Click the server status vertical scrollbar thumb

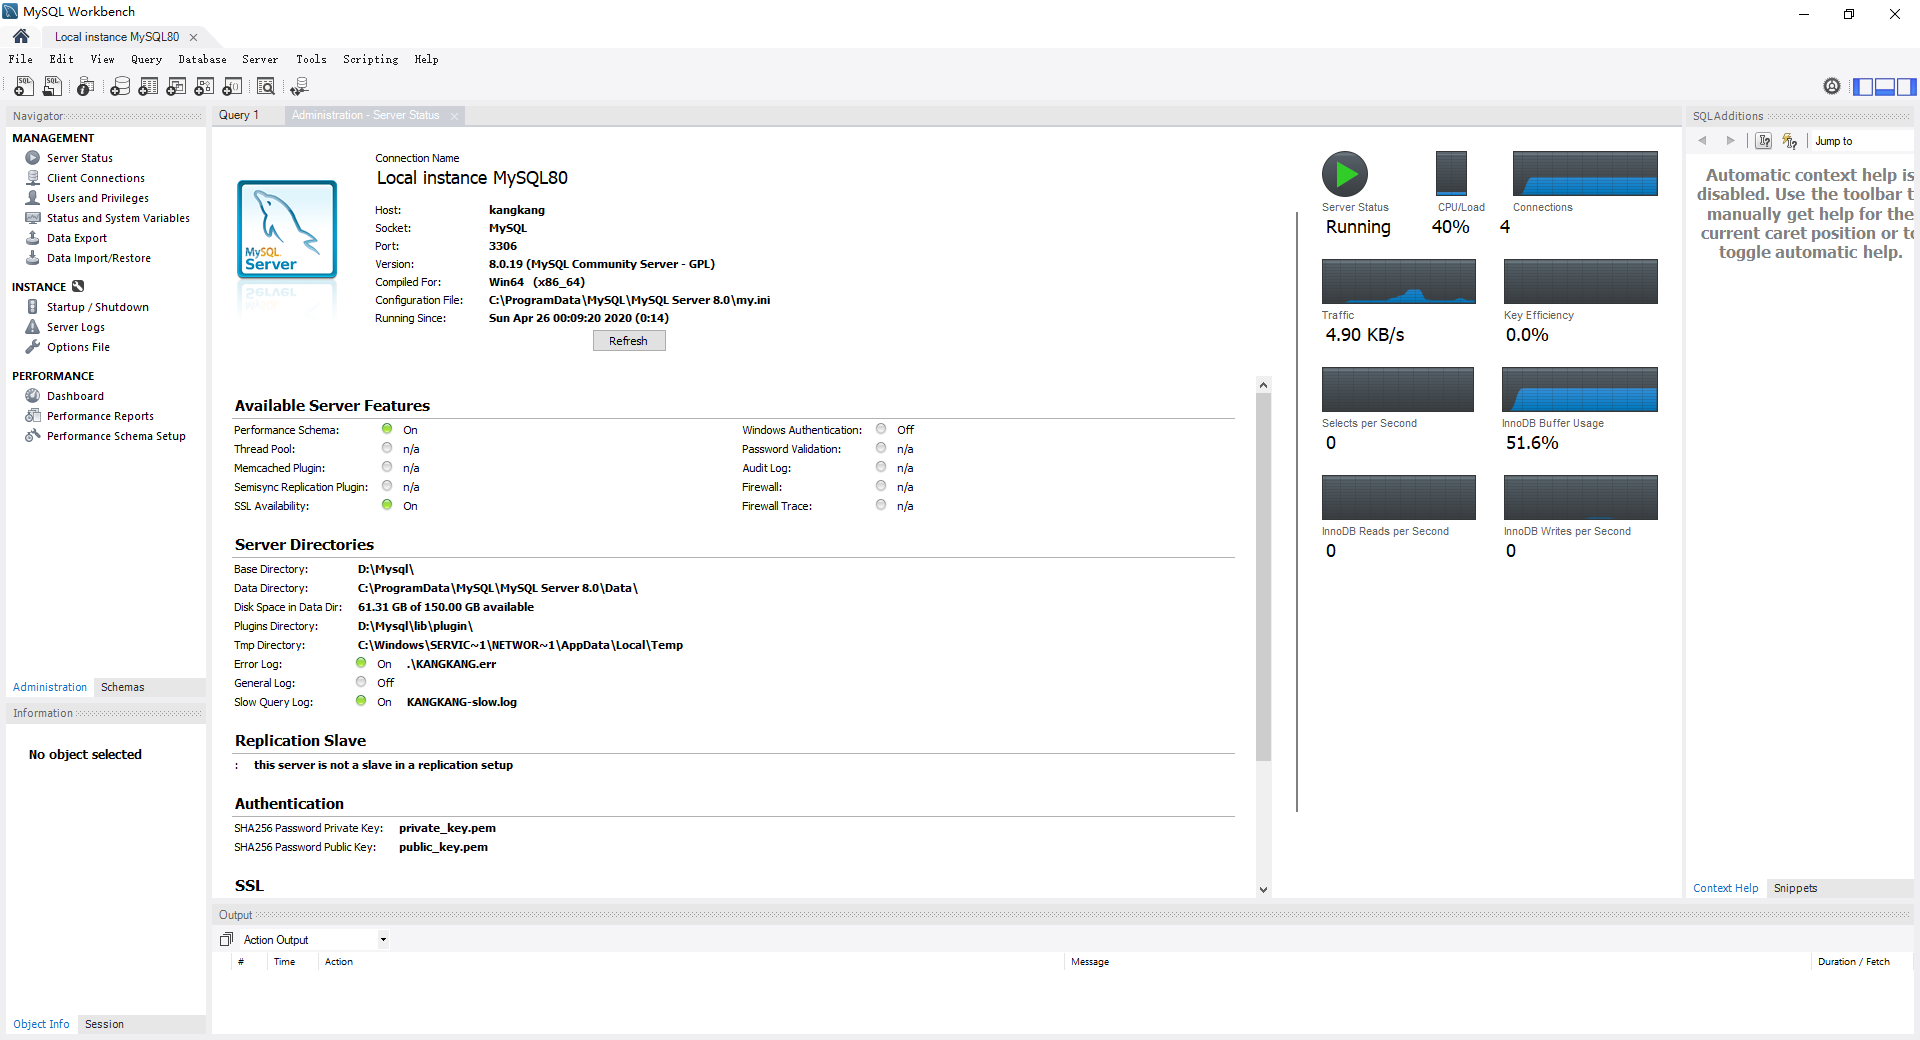click(x=1263, y=577)
